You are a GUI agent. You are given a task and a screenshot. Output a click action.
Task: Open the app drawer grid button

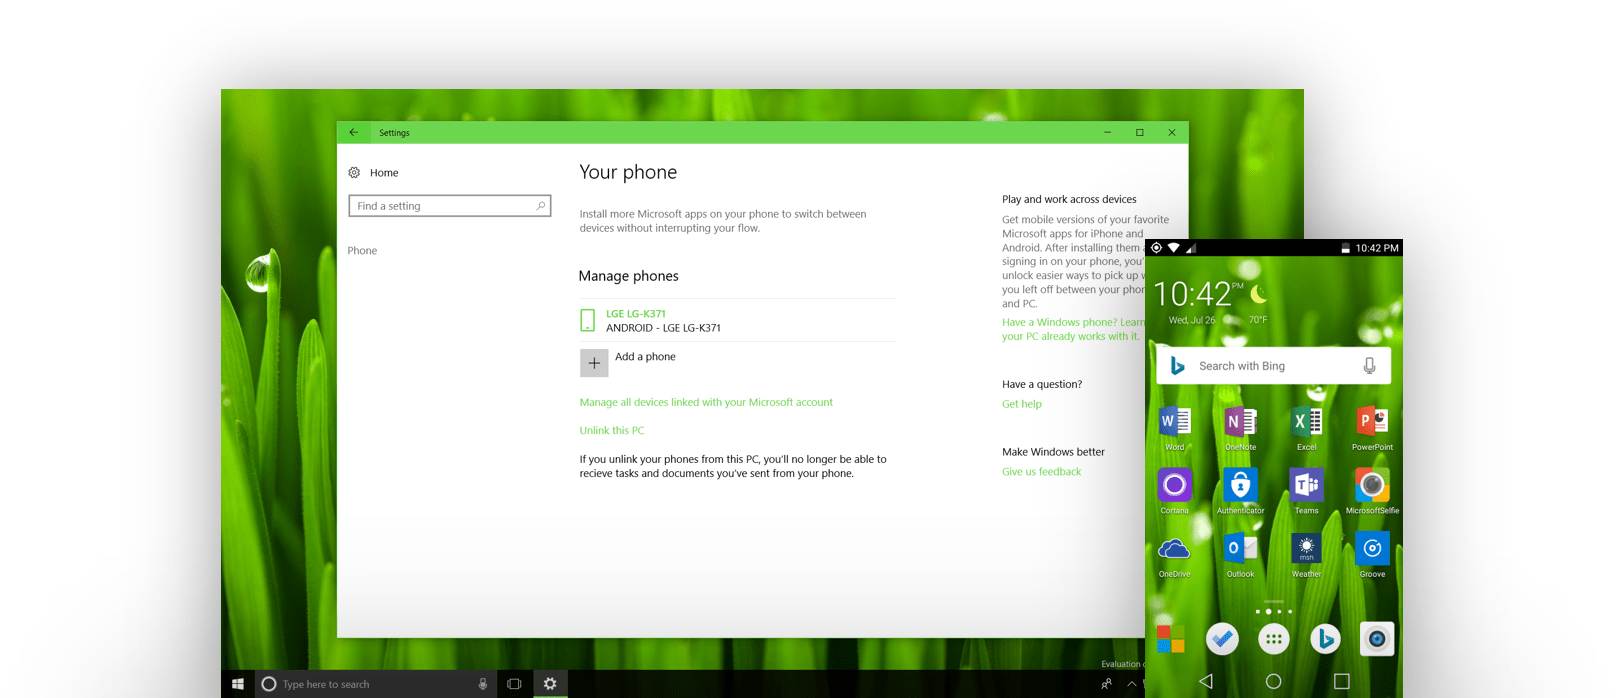1274,639
